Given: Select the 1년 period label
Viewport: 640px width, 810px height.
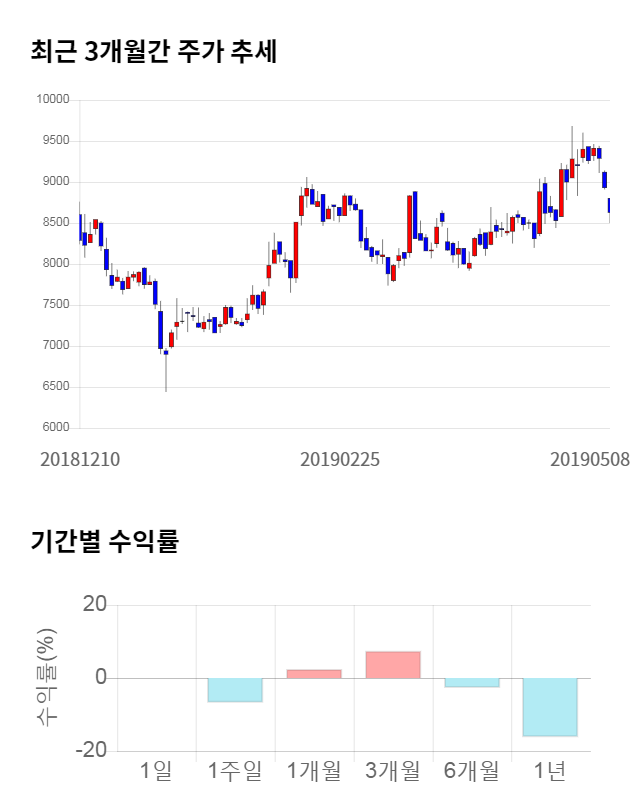Looking at the screenshot, I should click(x=550, y=771).
